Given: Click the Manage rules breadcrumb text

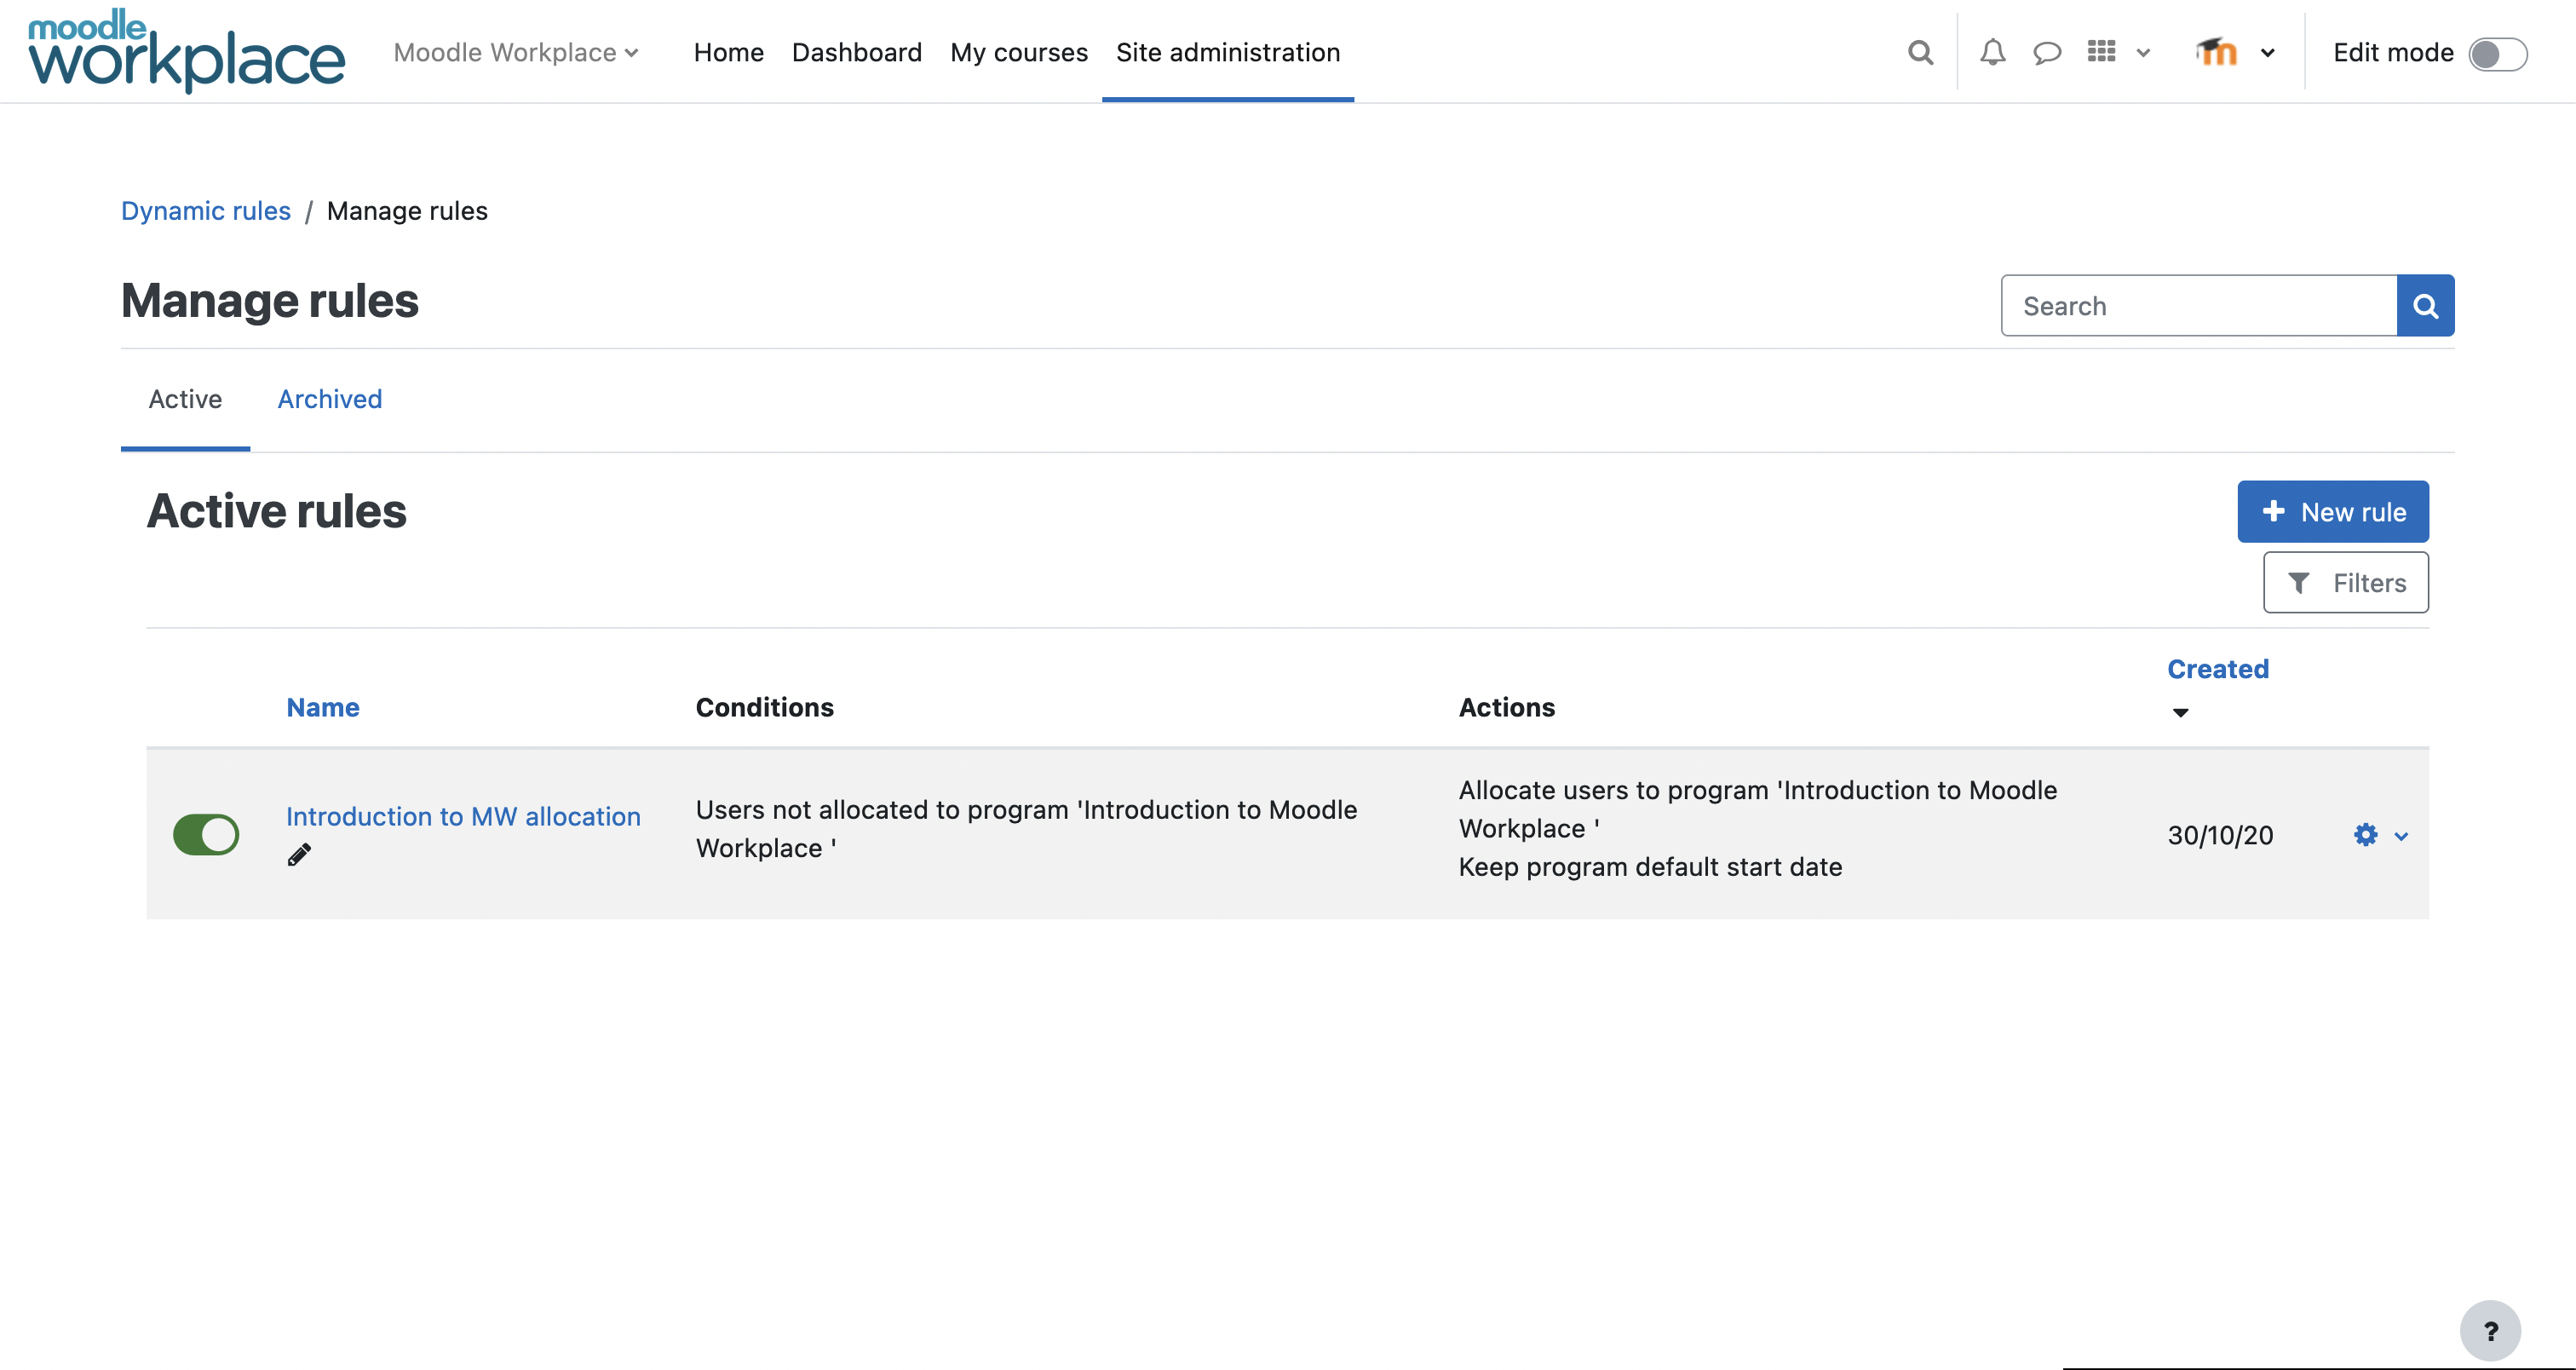Looking at the screenshot, I should (x=407, y=210).
